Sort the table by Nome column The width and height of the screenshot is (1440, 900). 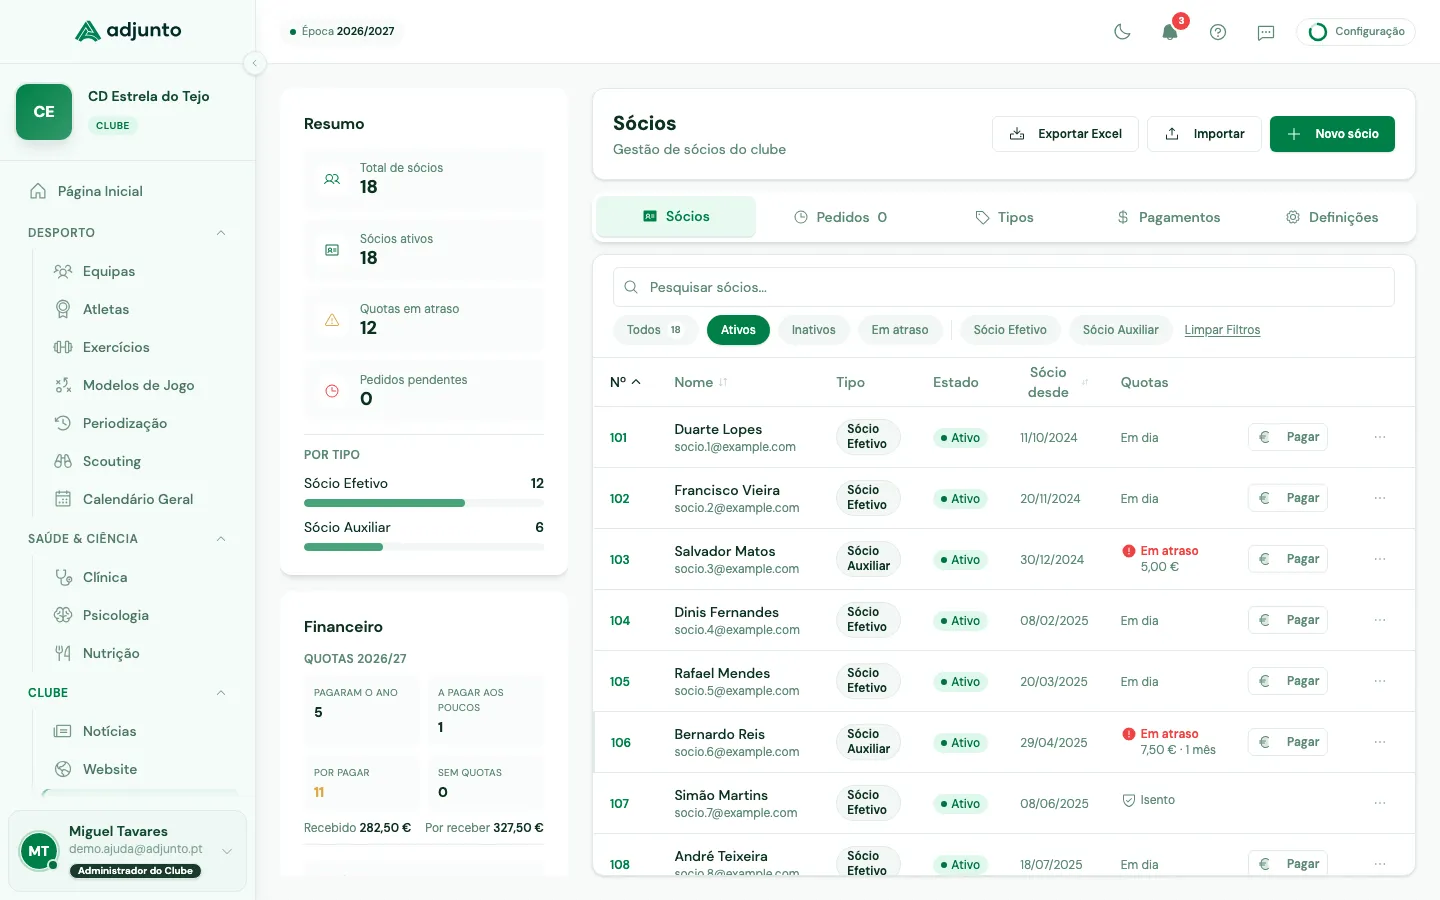(701, 382)
